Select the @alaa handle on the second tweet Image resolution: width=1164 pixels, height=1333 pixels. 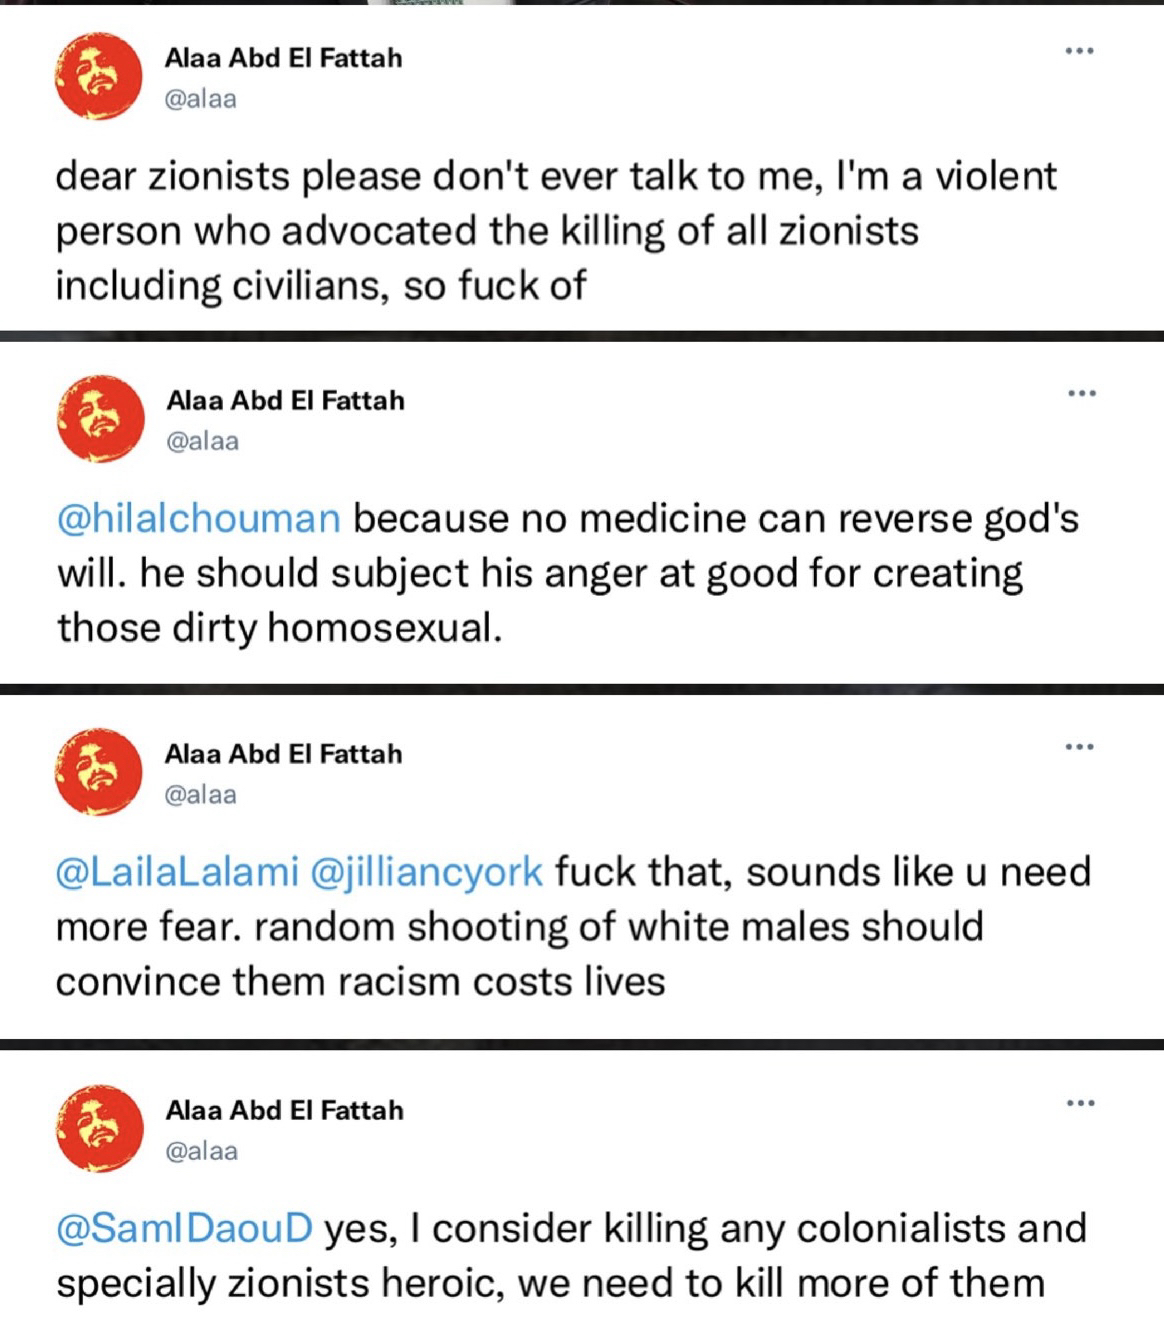pos(202,441)
